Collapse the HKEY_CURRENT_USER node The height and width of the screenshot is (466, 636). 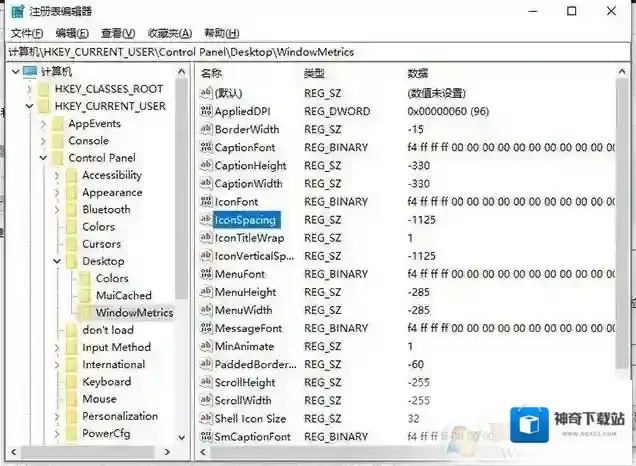[29, 106]
